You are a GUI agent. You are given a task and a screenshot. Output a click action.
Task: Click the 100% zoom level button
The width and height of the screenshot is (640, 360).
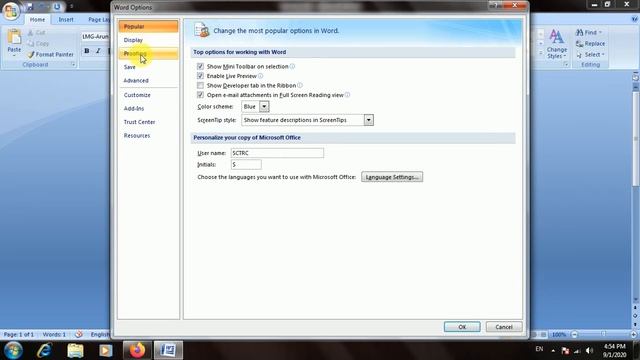pyautogui.click(x=559, y=335)
